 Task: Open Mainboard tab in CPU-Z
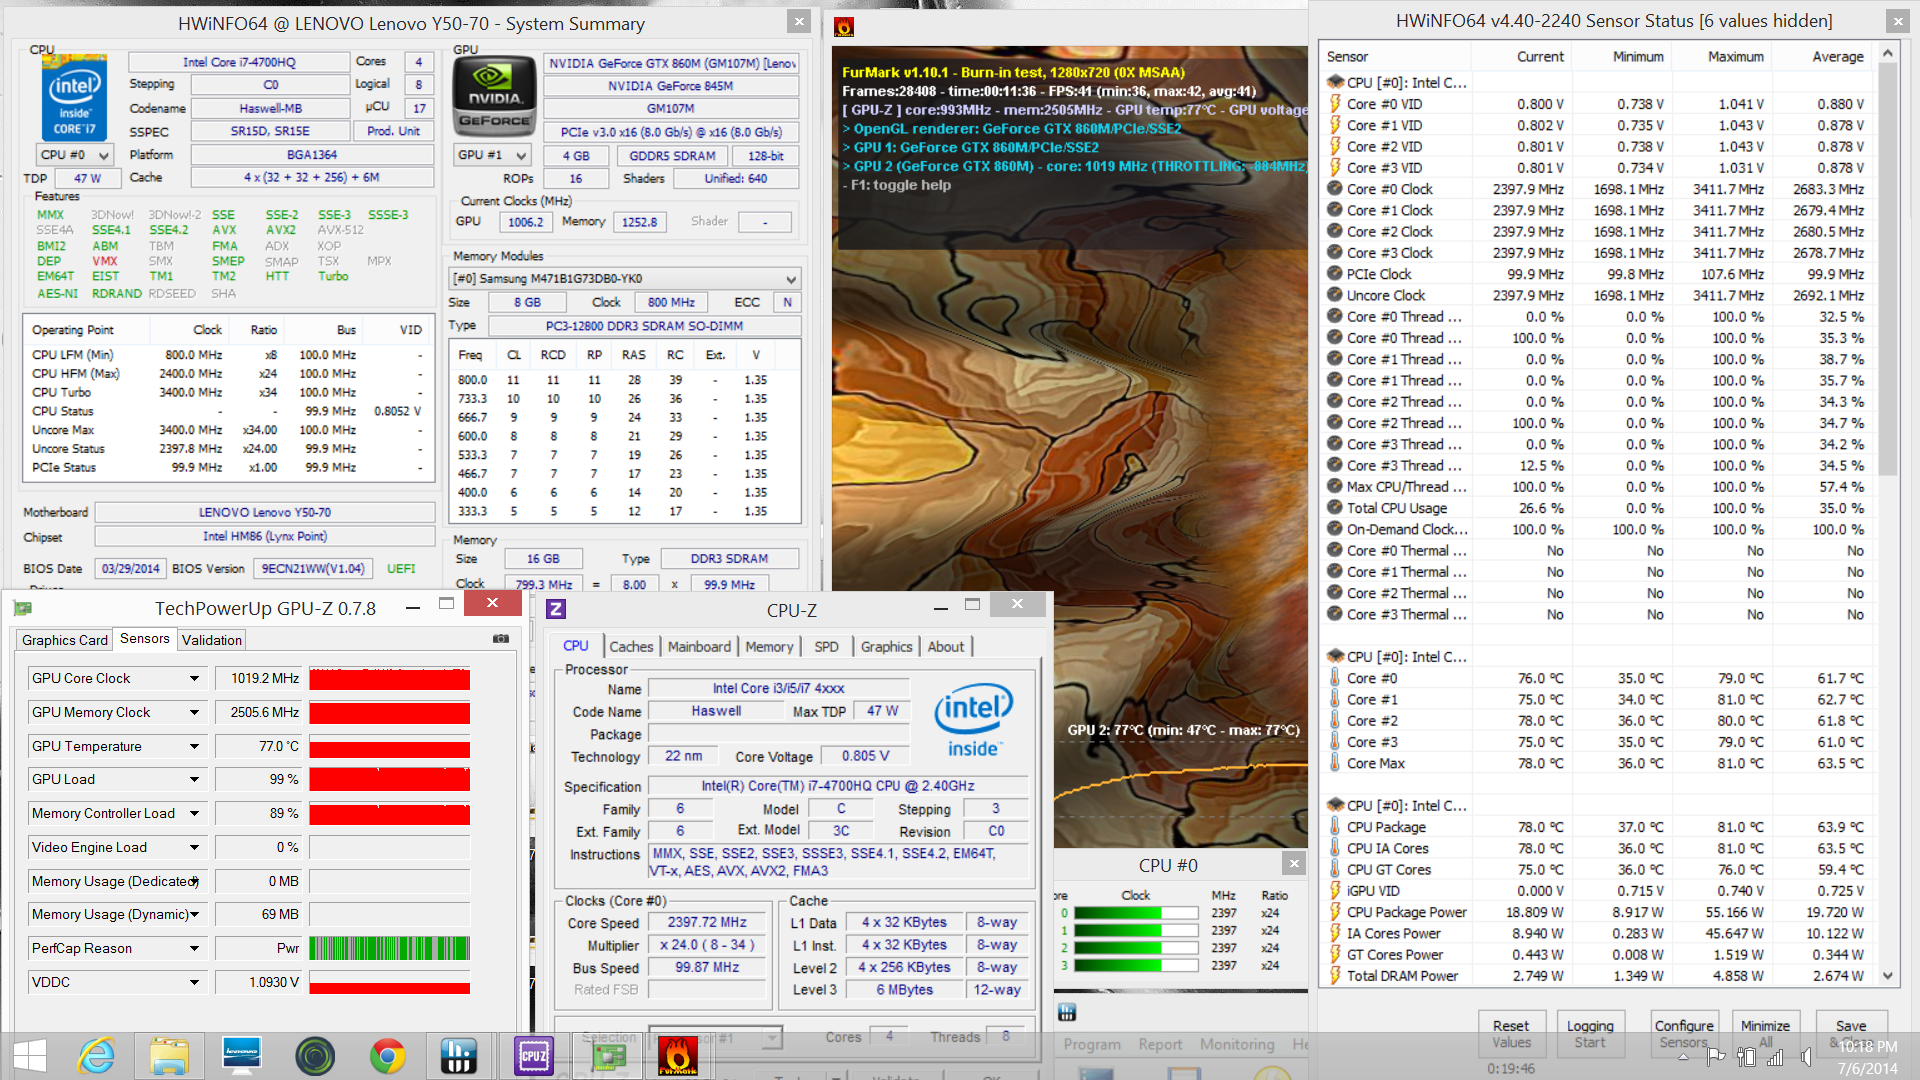pos(699,647)
